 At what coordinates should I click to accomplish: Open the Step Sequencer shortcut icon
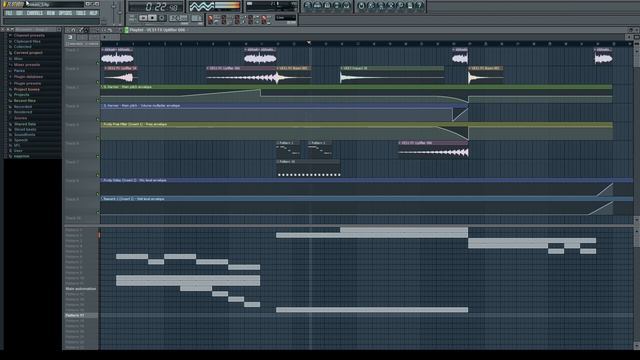(x=318, y=6)
